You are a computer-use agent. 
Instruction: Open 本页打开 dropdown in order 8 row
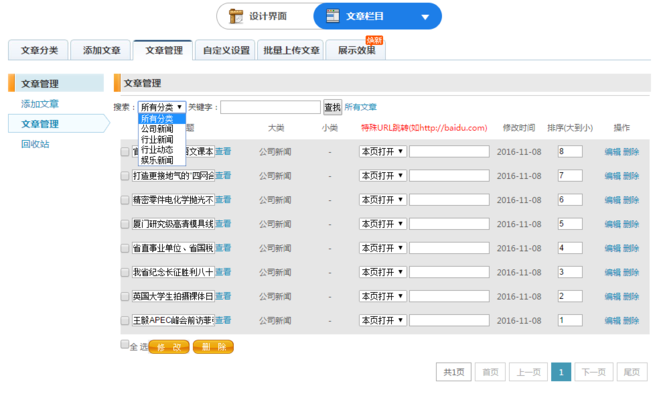[x=382, y=151]
